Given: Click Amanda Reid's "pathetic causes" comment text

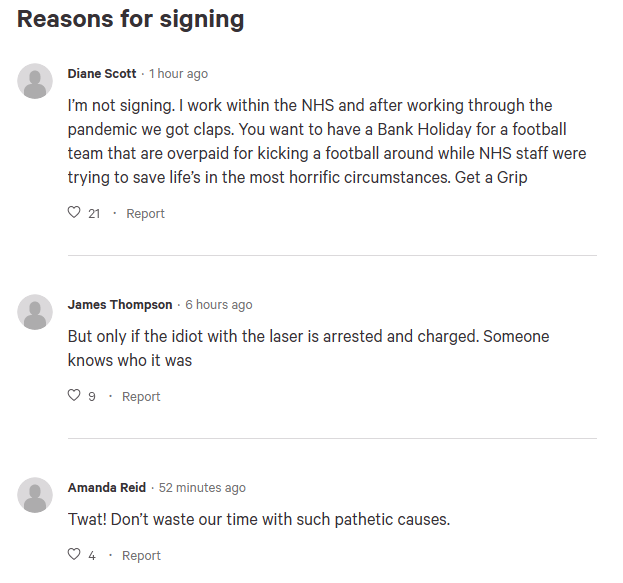Looking at the screenshot, I should (x=259, y=519).
